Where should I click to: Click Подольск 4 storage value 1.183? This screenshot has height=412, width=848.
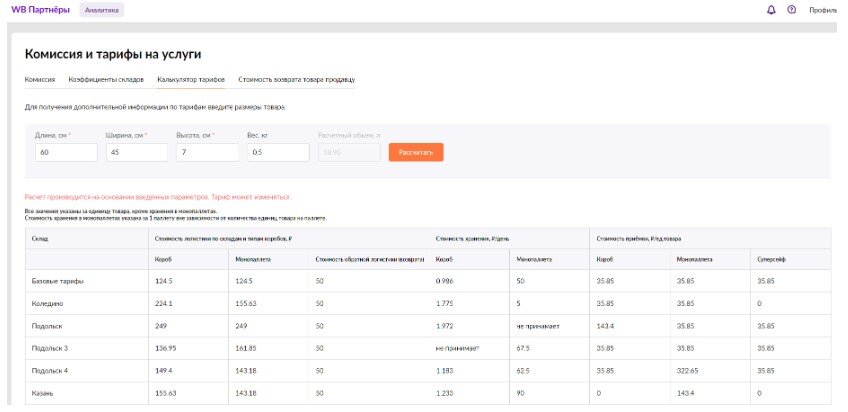[x=445, y=371]
